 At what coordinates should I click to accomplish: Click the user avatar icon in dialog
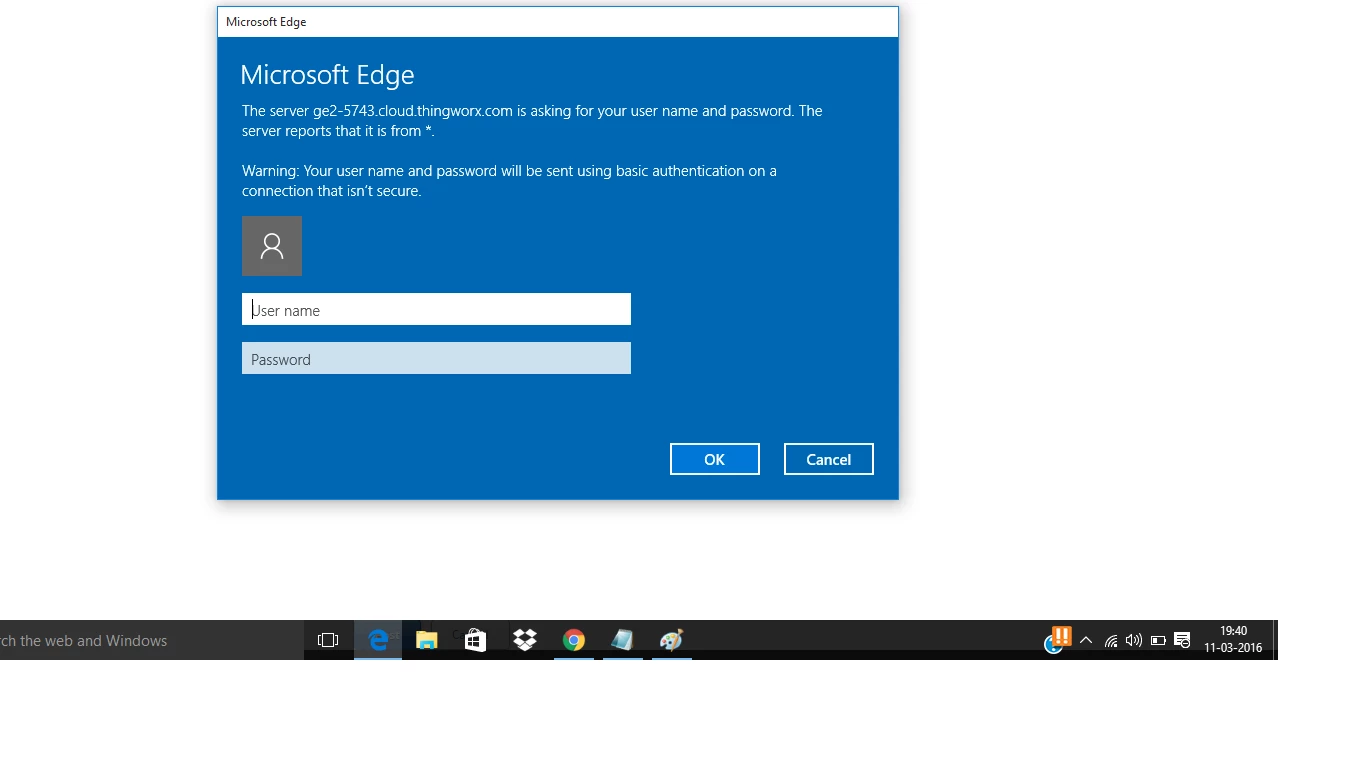(272, 246)
